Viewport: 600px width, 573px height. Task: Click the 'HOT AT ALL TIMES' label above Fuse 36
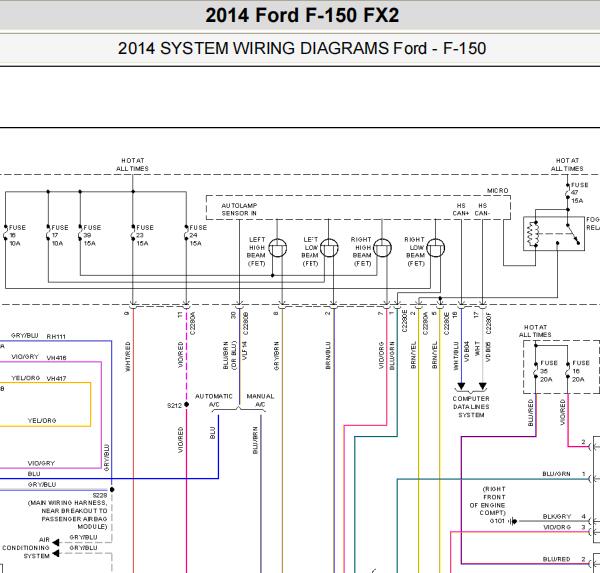(x=535, y=331)
